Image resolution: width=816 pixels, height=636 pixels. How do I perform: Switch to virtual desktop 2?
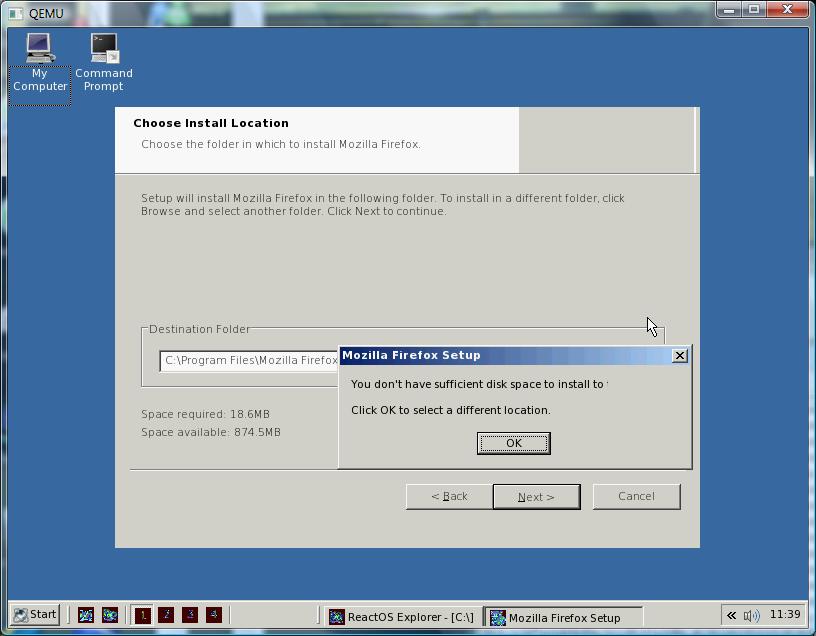(x=166, y=615)
